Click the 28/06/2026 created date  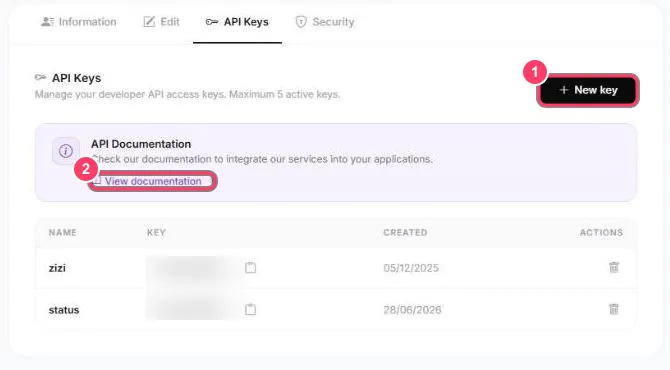click(x=412, y=310)
